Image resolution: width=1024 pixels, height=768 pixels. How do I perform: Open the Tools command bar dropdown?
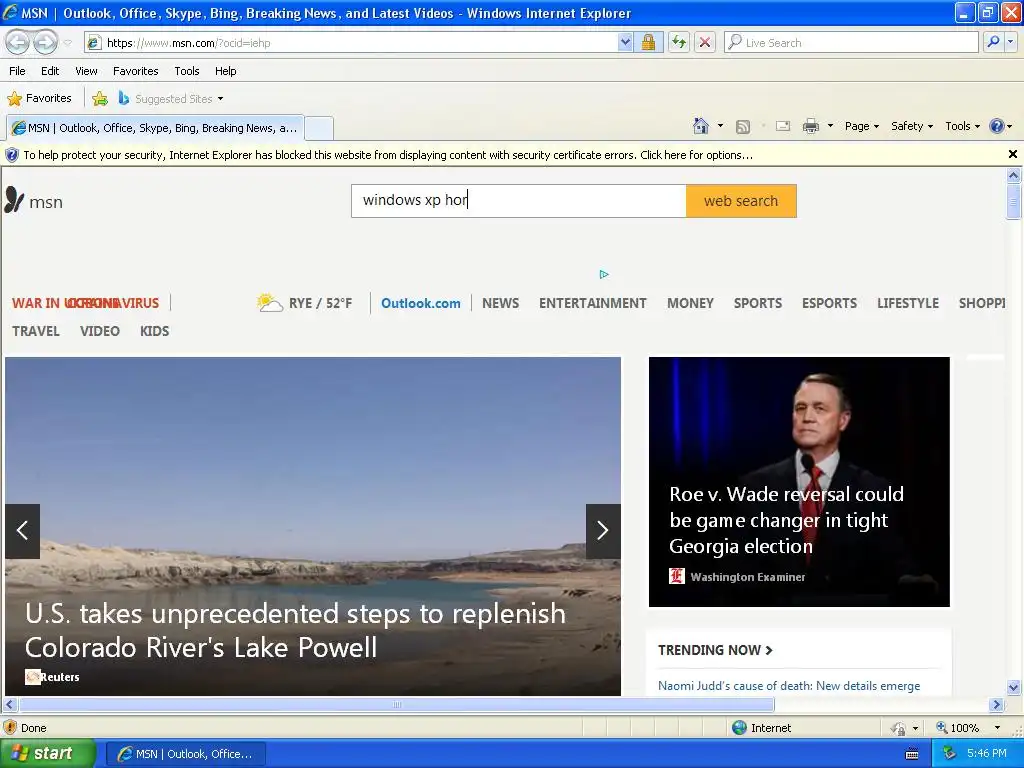click(x=963, y=126)
